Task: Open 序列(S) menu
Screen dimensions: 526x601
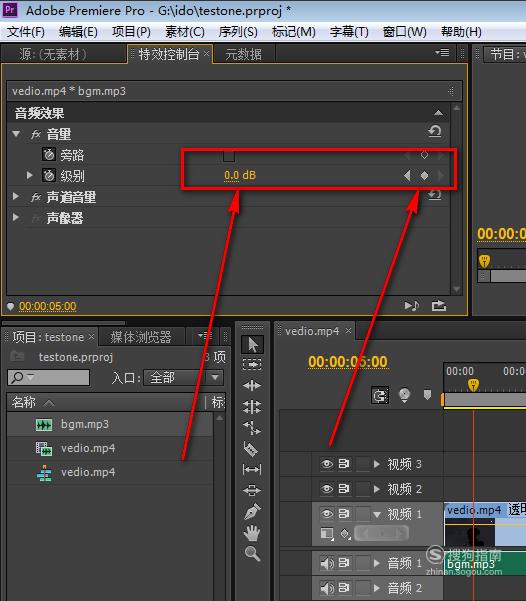Action: click(238, 31)
